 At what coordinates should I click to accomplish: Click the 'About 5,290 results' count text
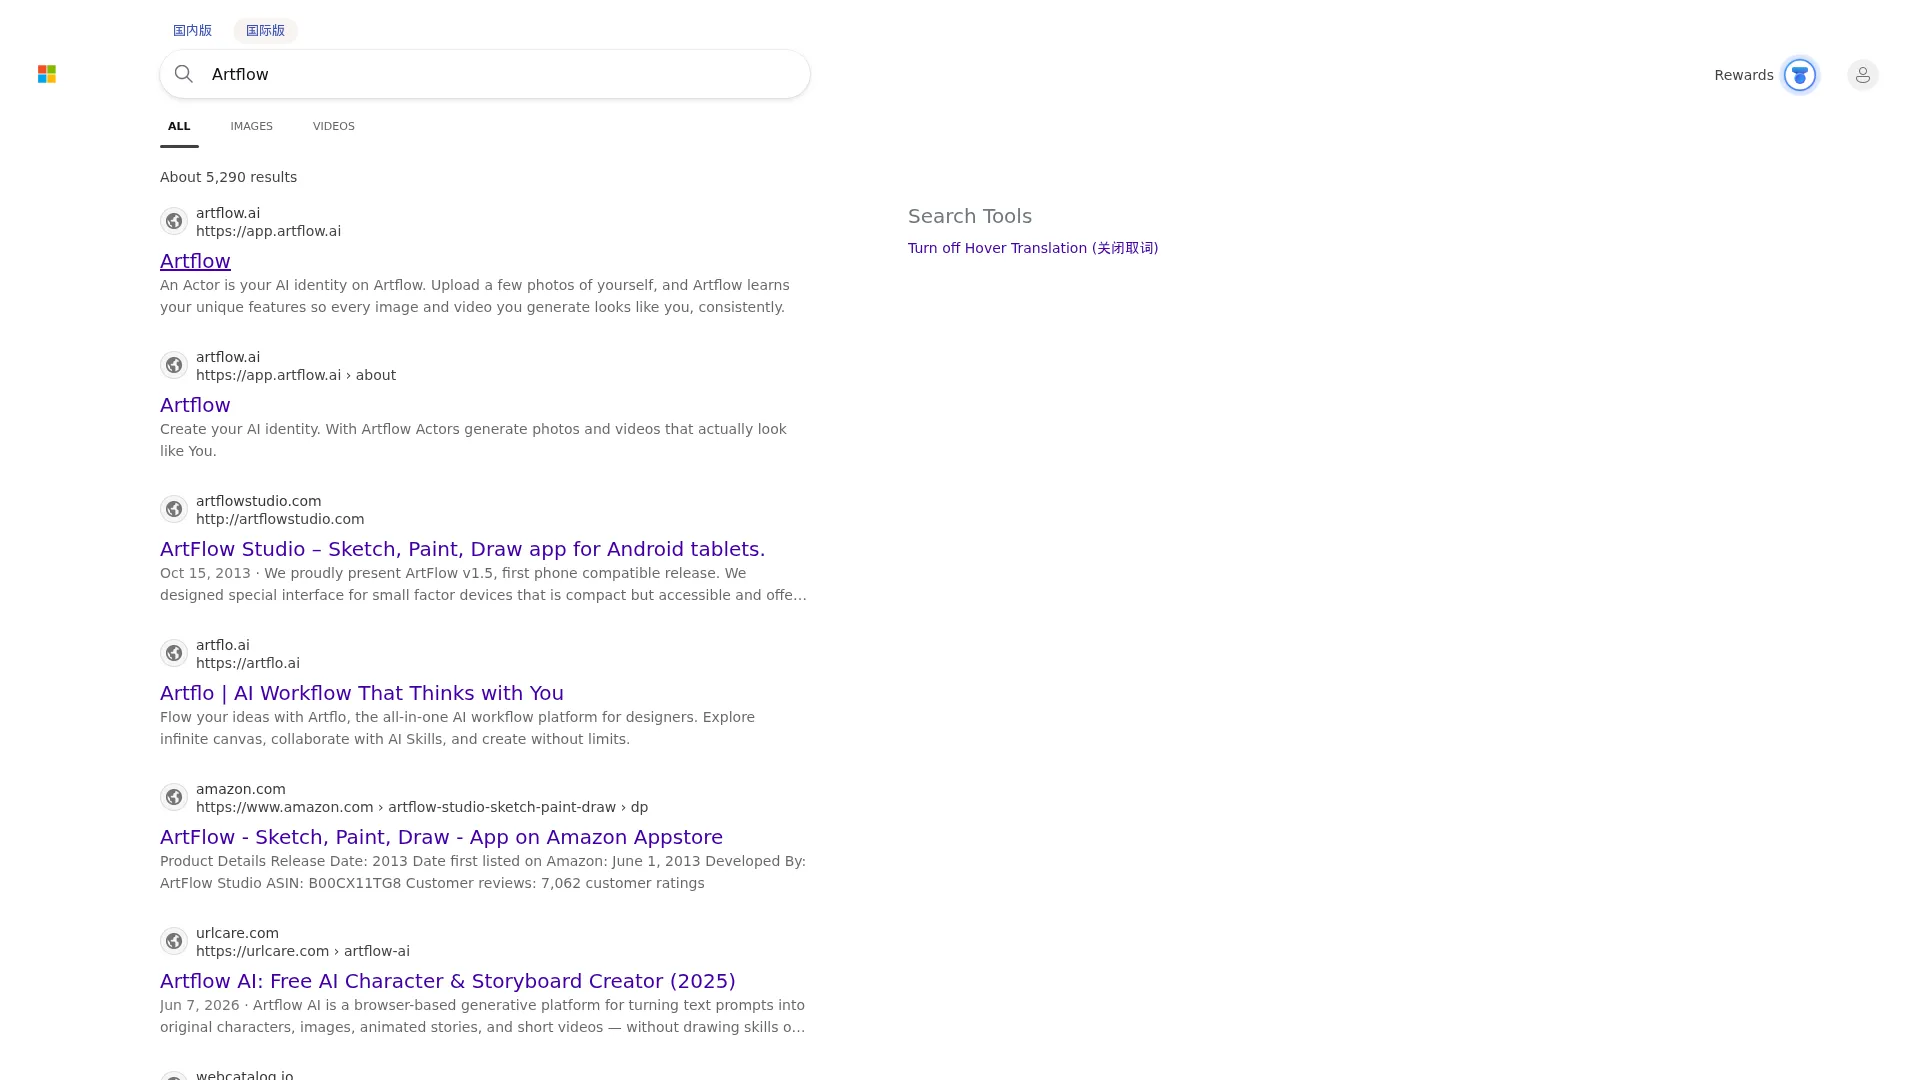228,177
